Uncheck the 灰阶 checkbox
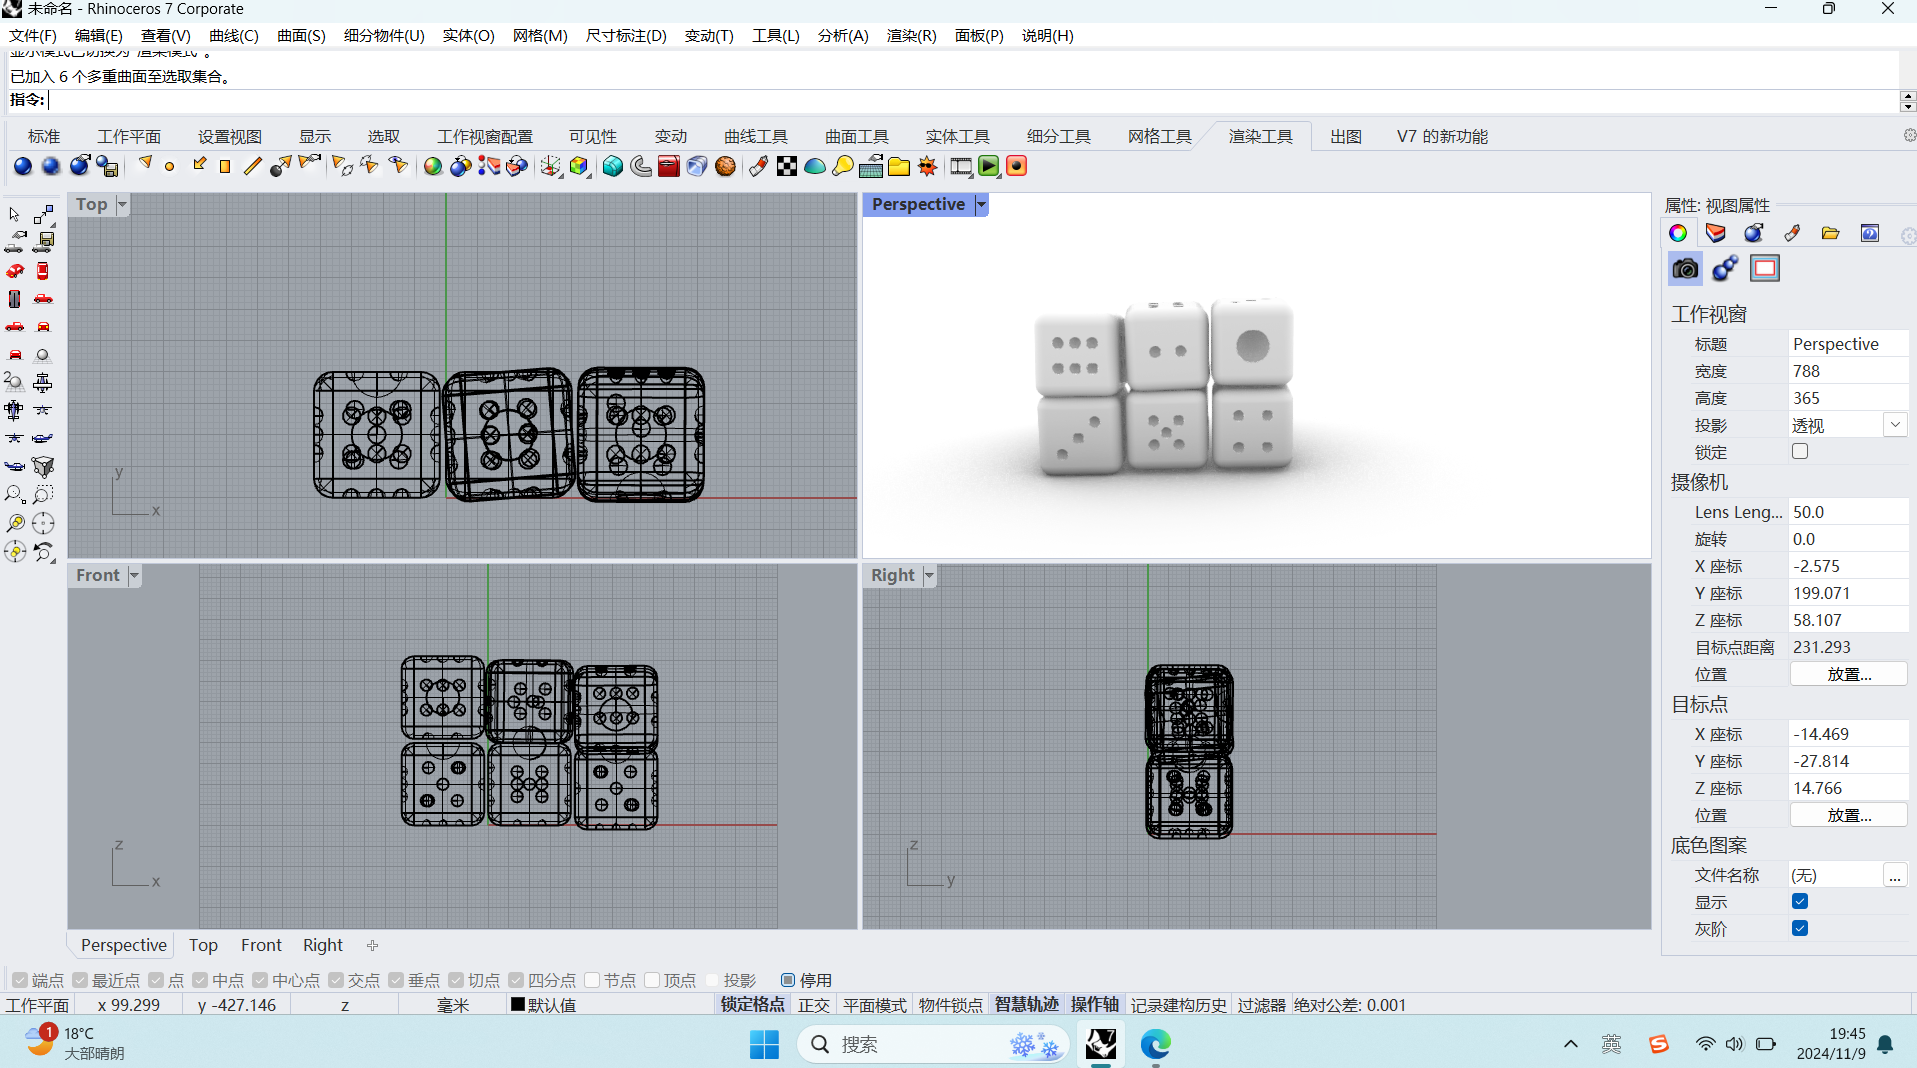Screen dimensions: 1917x1068 pos(1800,928)
